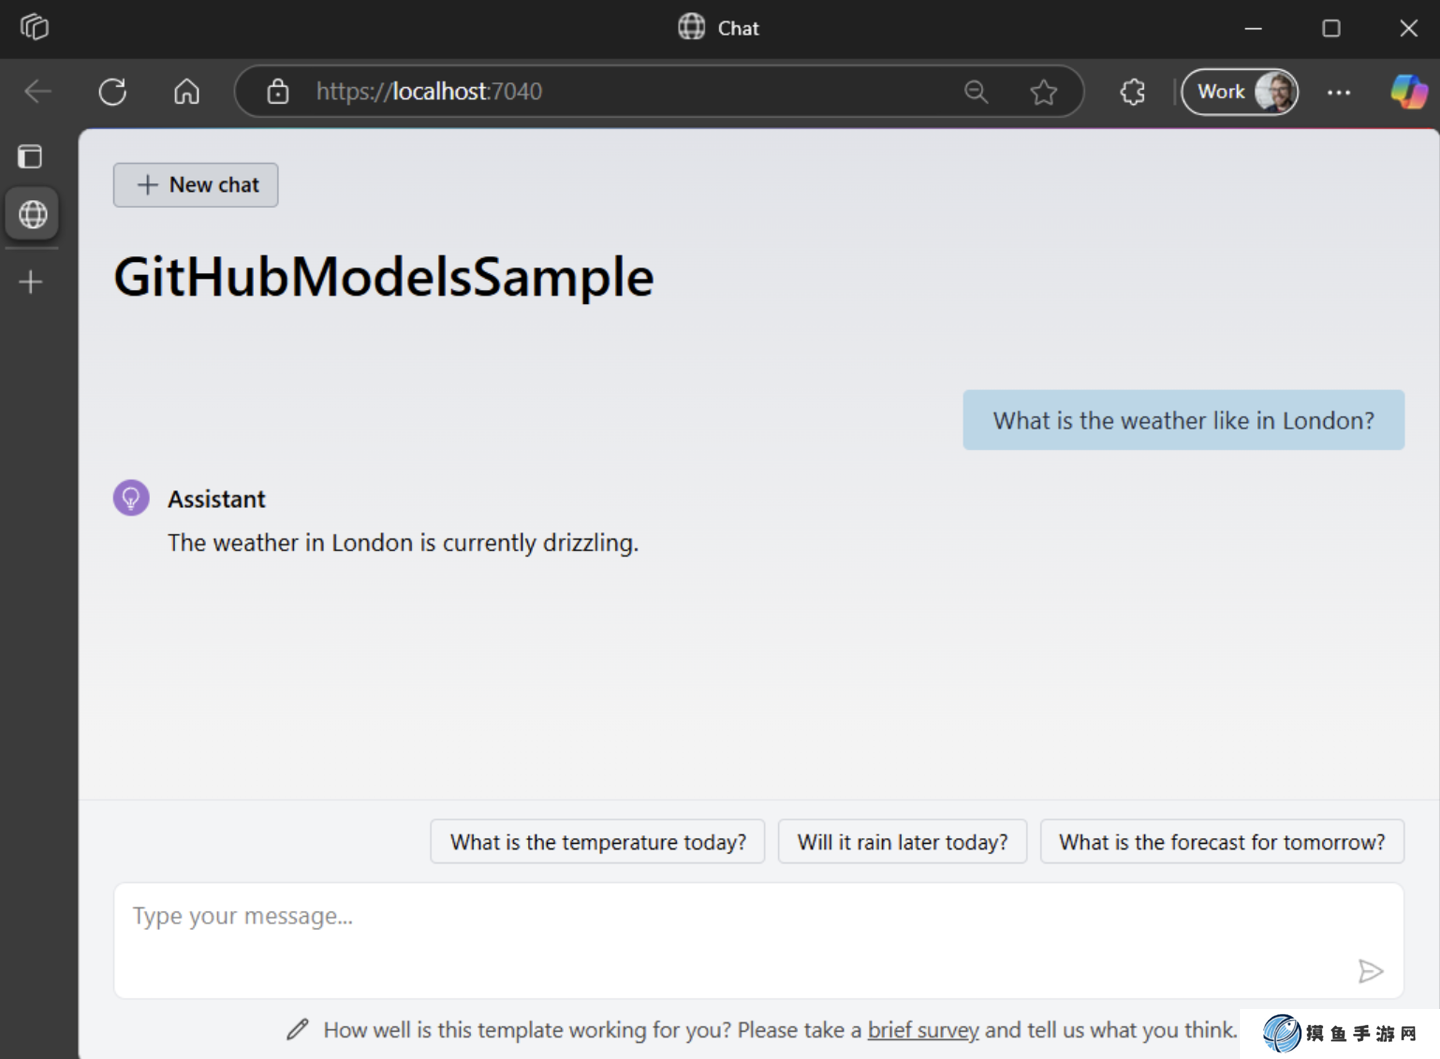1440x1059 pixels.
Task: Click the 'Assistant' name label
Action: pyautogui.click(x=217, y=499)
